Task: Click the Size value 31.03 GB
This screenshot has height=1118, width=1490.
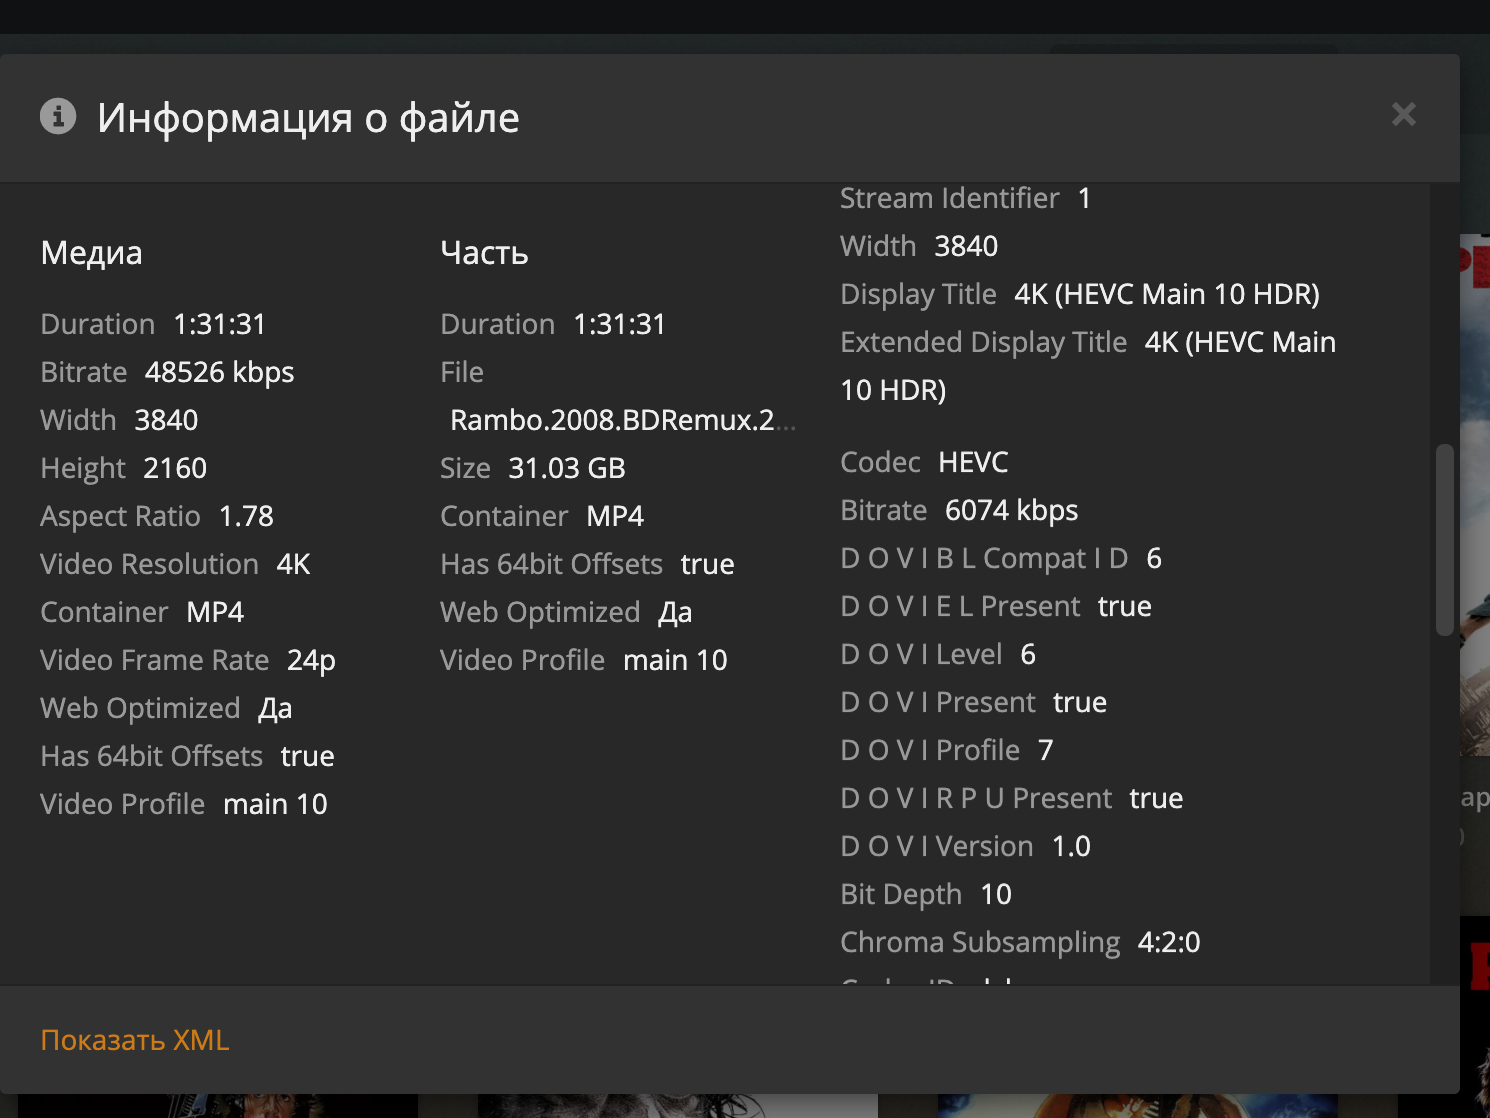Action: [567, 468]
